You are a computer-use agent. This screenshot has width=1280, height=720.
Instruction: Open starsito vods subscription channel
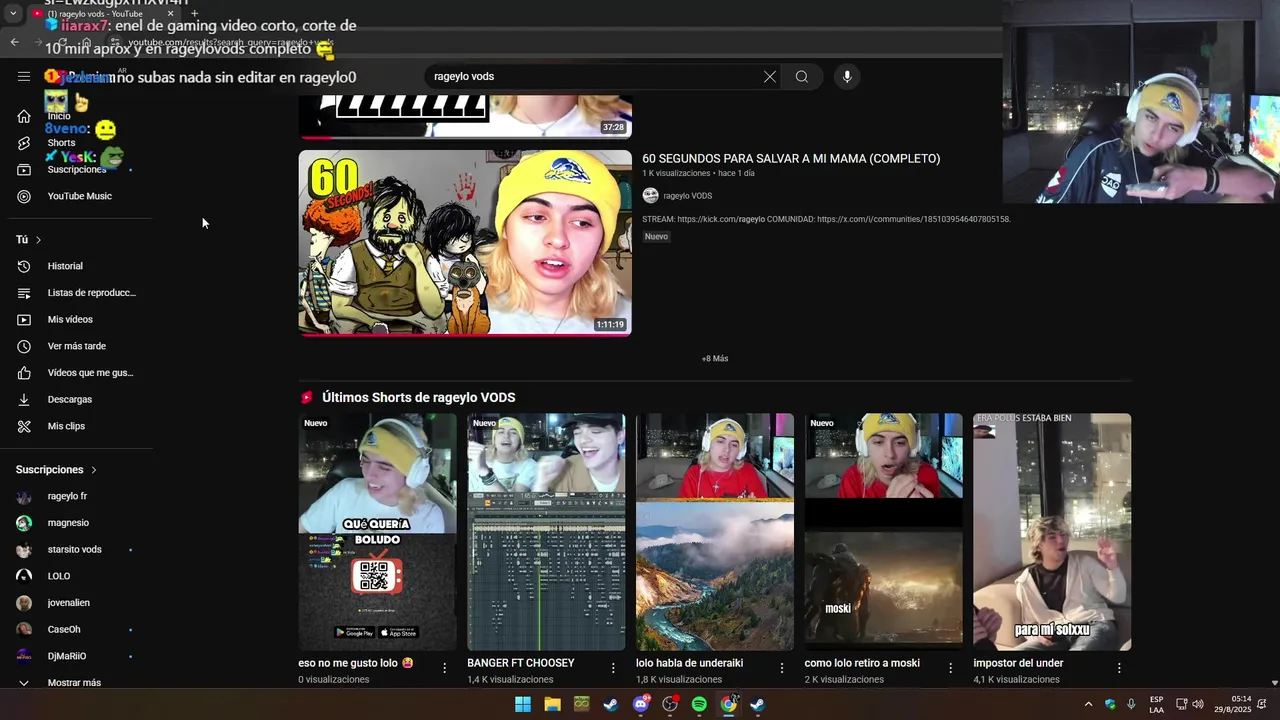76,550
